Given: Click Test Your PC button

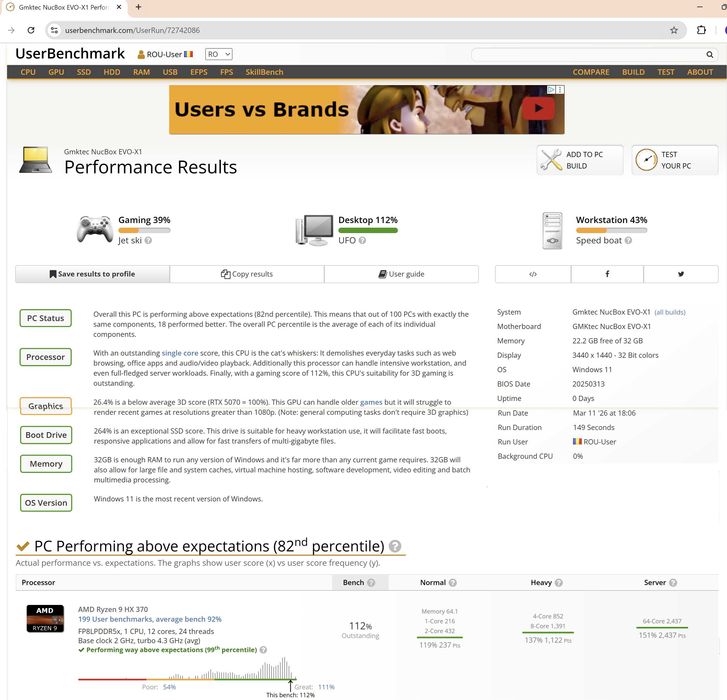Looking at the screenshot, I should [675, 160].
